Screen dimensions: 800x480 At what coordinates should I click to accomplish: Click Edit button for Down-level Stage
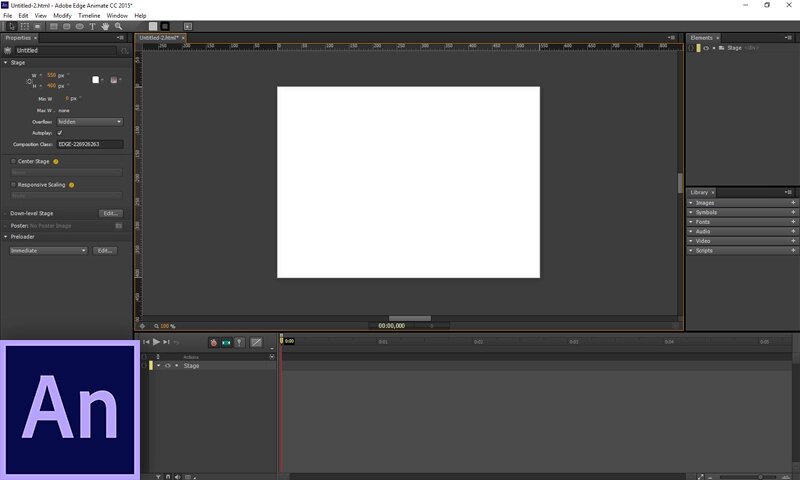111,213
